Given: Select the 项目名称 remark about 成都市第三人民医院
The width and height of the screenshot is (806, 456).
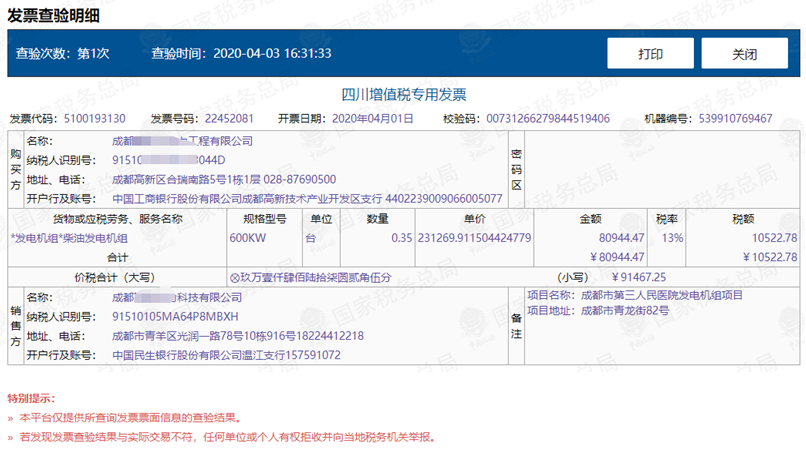Looking at the screenshot, I should [662, 296].
